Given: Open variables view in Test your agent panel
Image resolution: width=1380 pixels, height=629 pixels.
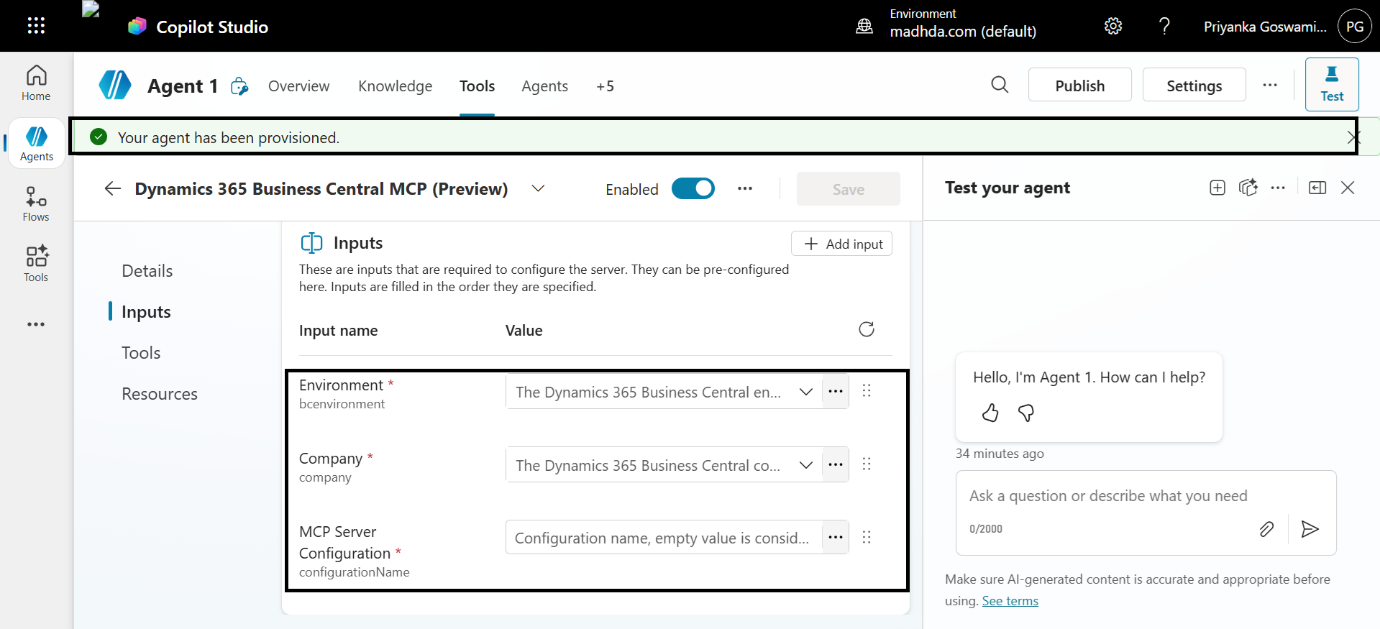Looking at the screenshot, I should pyautogui.click(x=1247, y=187).
